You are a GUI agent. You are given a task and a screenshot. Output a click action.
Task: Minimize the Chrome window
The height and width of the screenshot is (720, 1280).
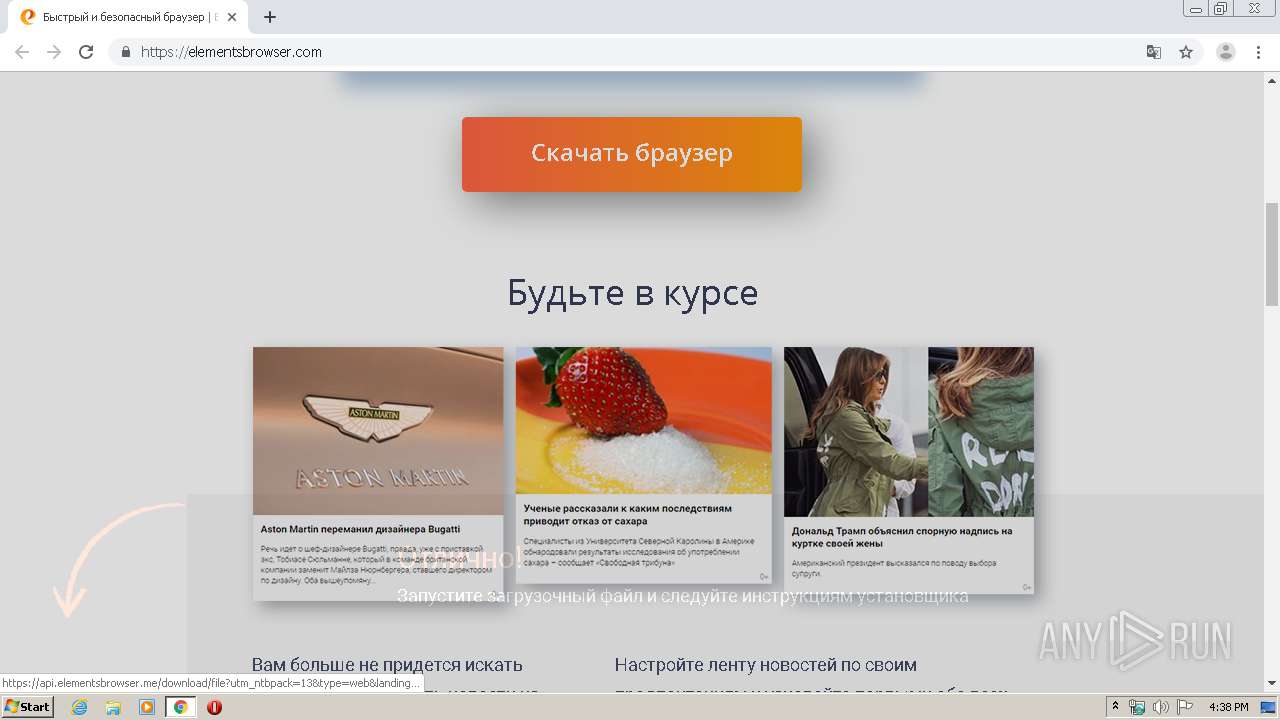(1196, 9)
